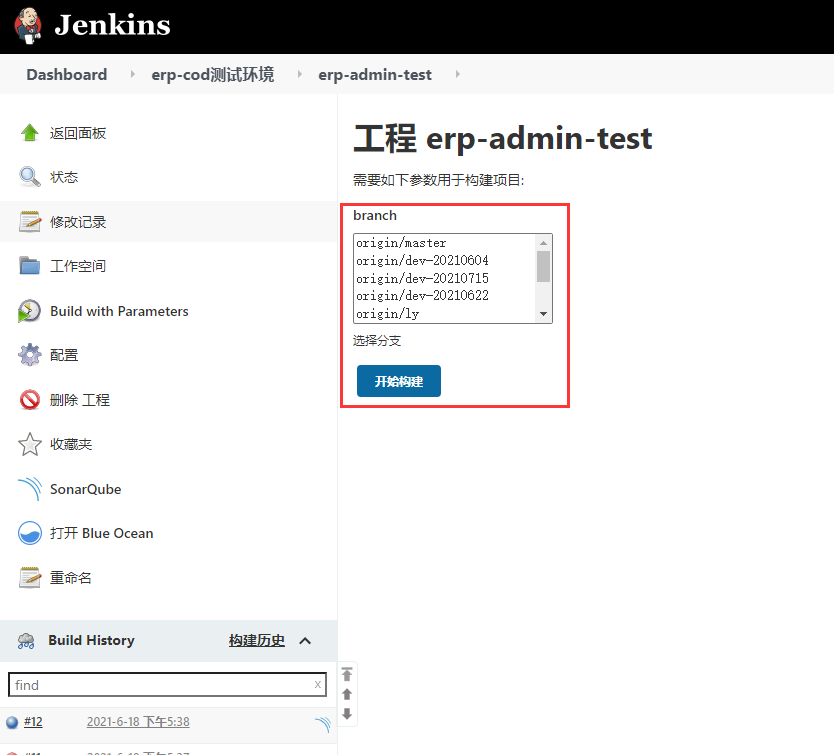Click the notepad 修改记录 icon
Viewport: 834px width, 755px height.
[x=30, y=221]
